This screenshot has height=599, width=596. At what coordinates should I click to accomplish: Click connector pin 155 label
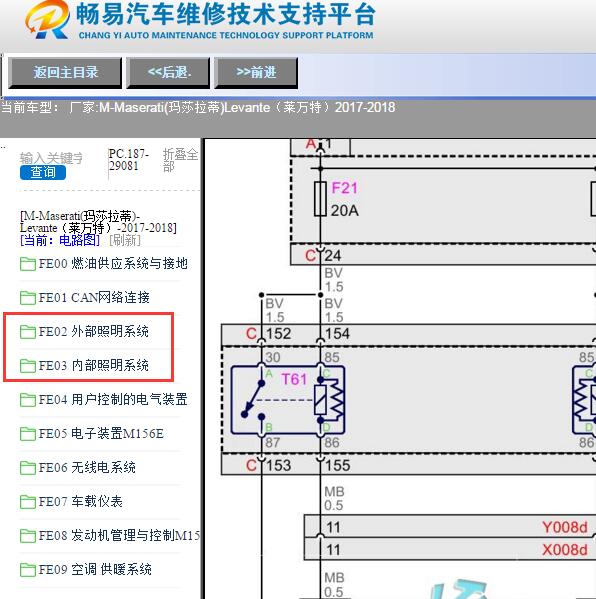tap(337, 466)
